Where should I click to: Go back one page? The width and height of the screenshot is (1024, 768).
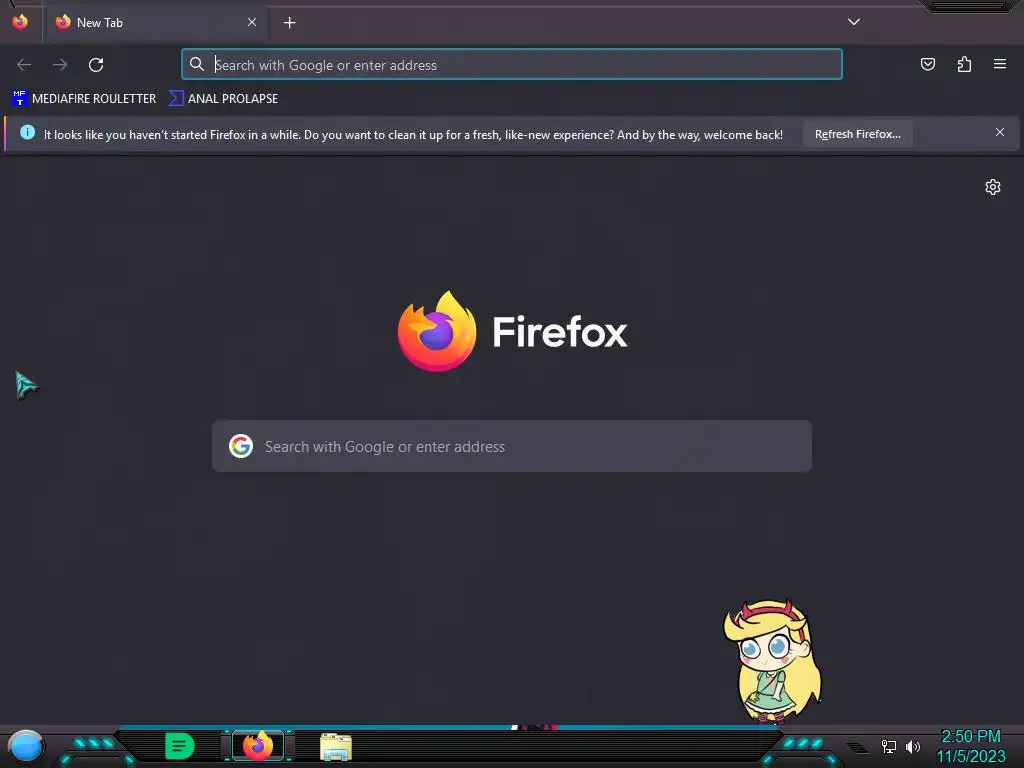24,65
